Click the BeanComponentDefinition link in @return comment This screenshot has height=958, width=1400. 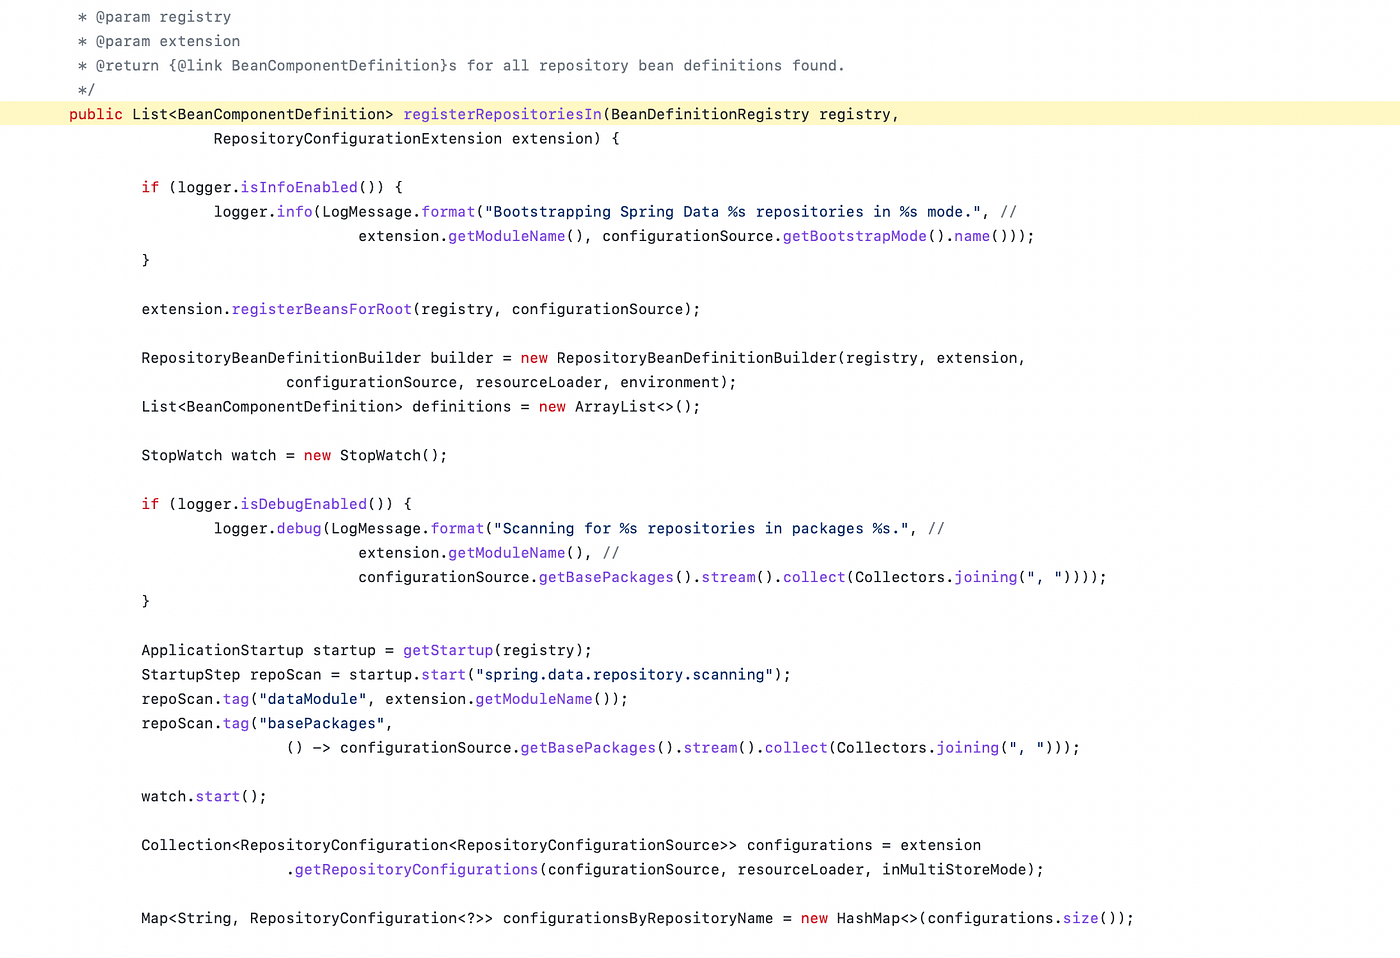[338, 66]
